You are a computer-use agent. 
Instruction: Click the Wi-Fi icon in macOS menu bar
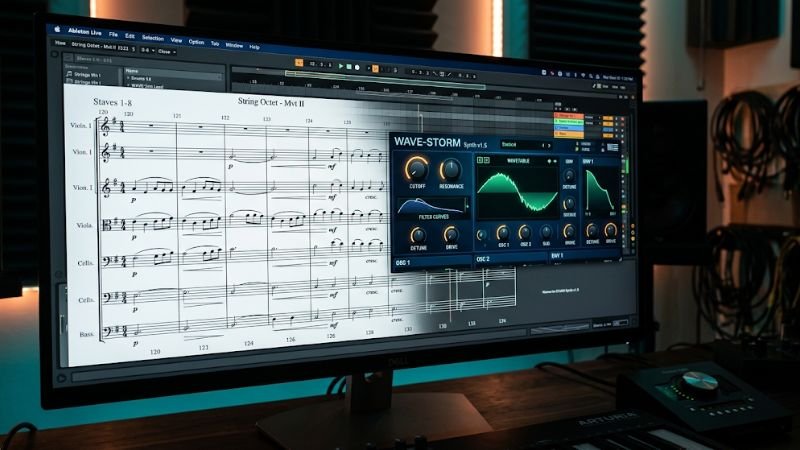point(583,76)
